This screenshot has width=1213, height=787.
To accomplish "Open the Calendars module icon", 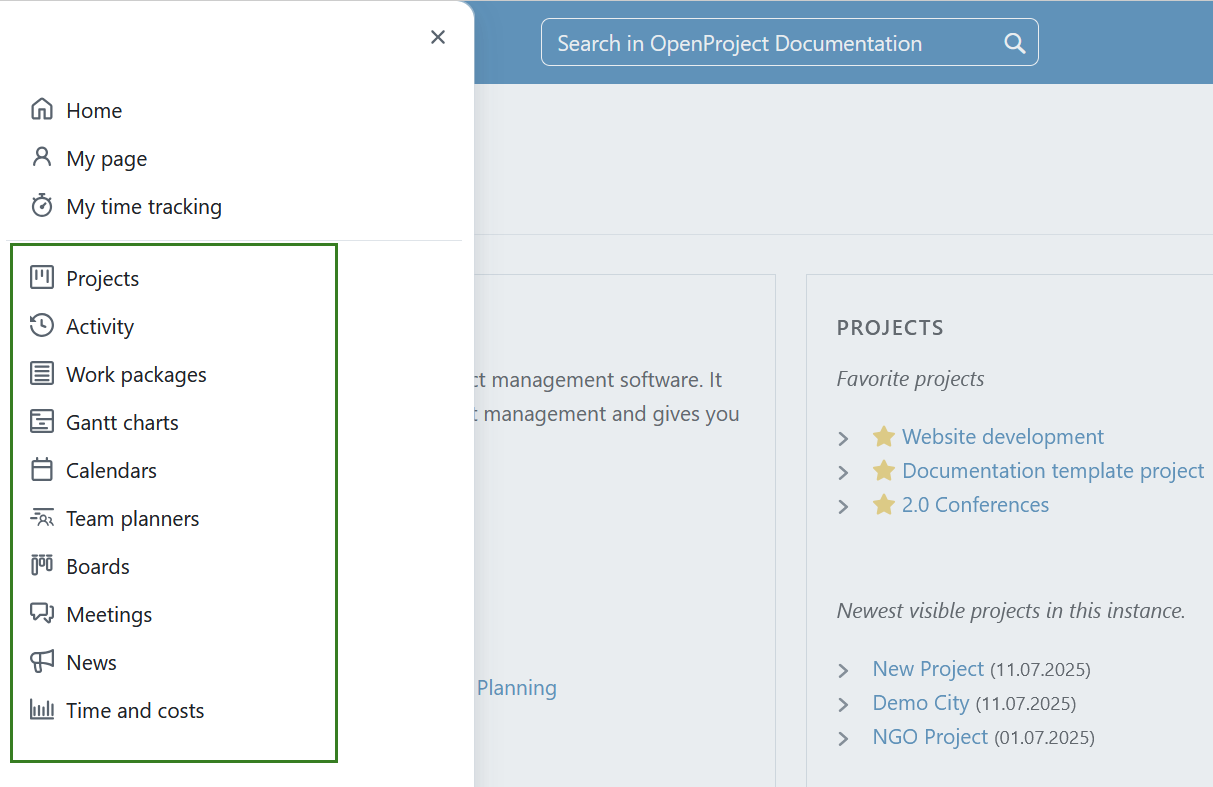I will tap(41, 469).
